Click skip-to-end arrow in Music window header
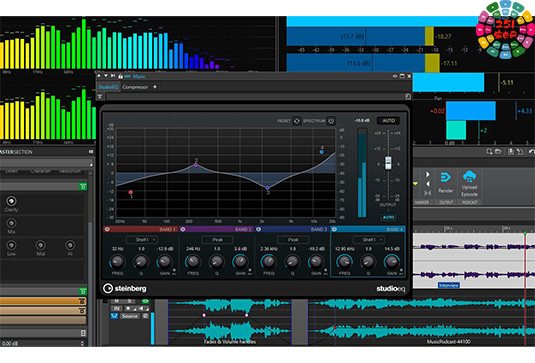 click(113, 76)
